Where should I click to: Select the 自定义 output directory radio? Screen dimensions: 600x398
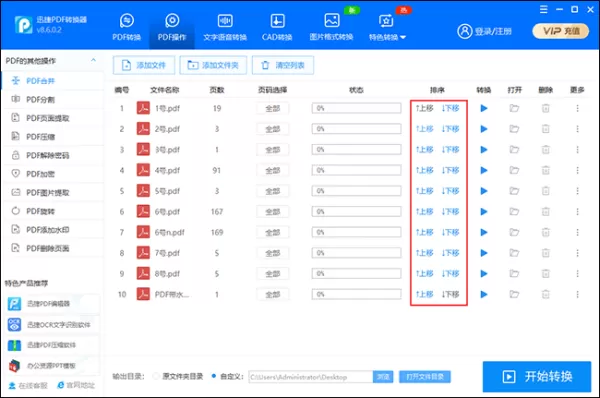[x=214, y=376]
